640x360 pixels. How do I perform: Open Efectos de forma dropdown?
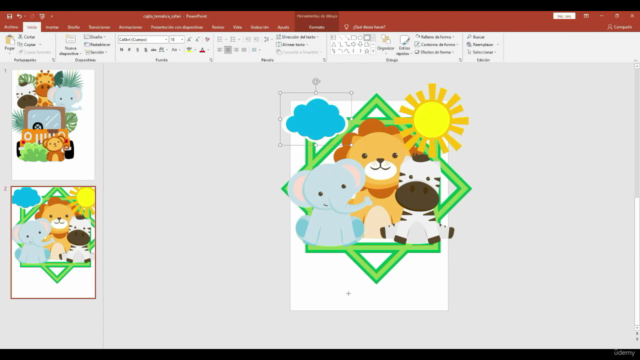pos(435,52)
